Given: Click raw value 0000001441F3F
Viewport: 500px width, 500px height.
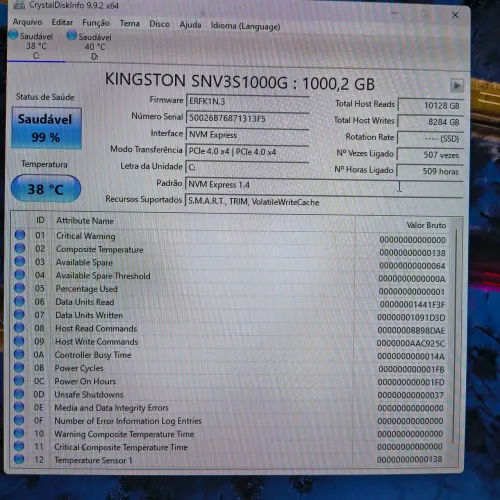Looking at the screenshot, I should 412,305.
